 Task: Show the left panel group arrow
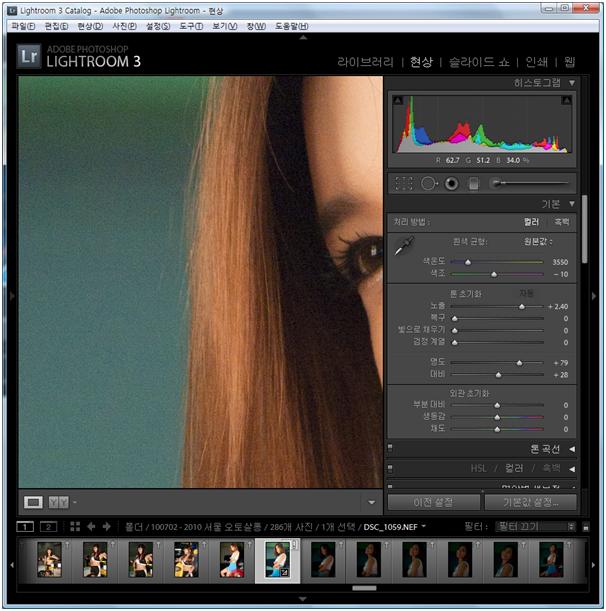pyautogui.click(x=12, y=296)
